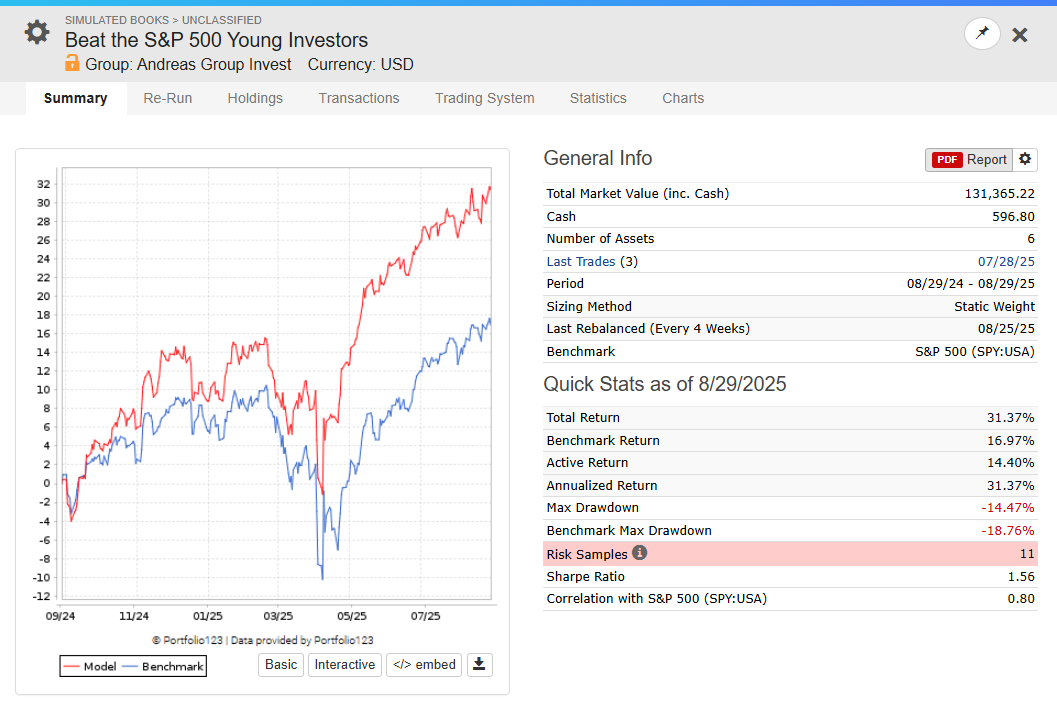Click the pin icon button
The image size is (1057, 708).
point(982,33)
